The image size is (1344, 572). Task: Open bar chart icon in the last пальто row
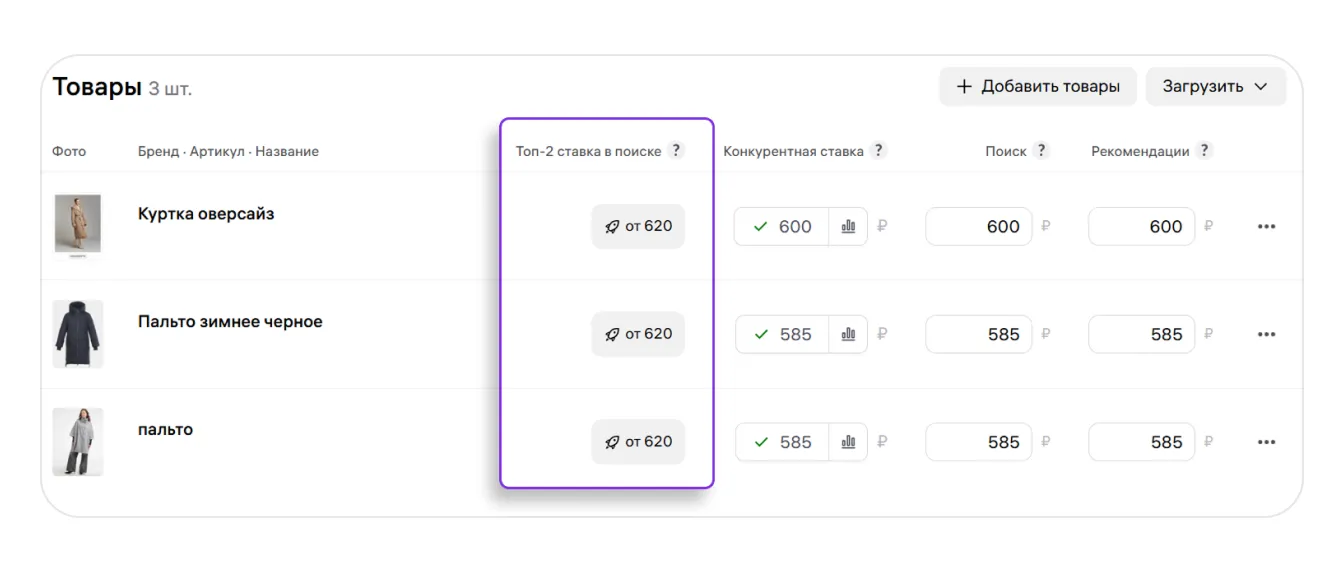pos(848,442)
